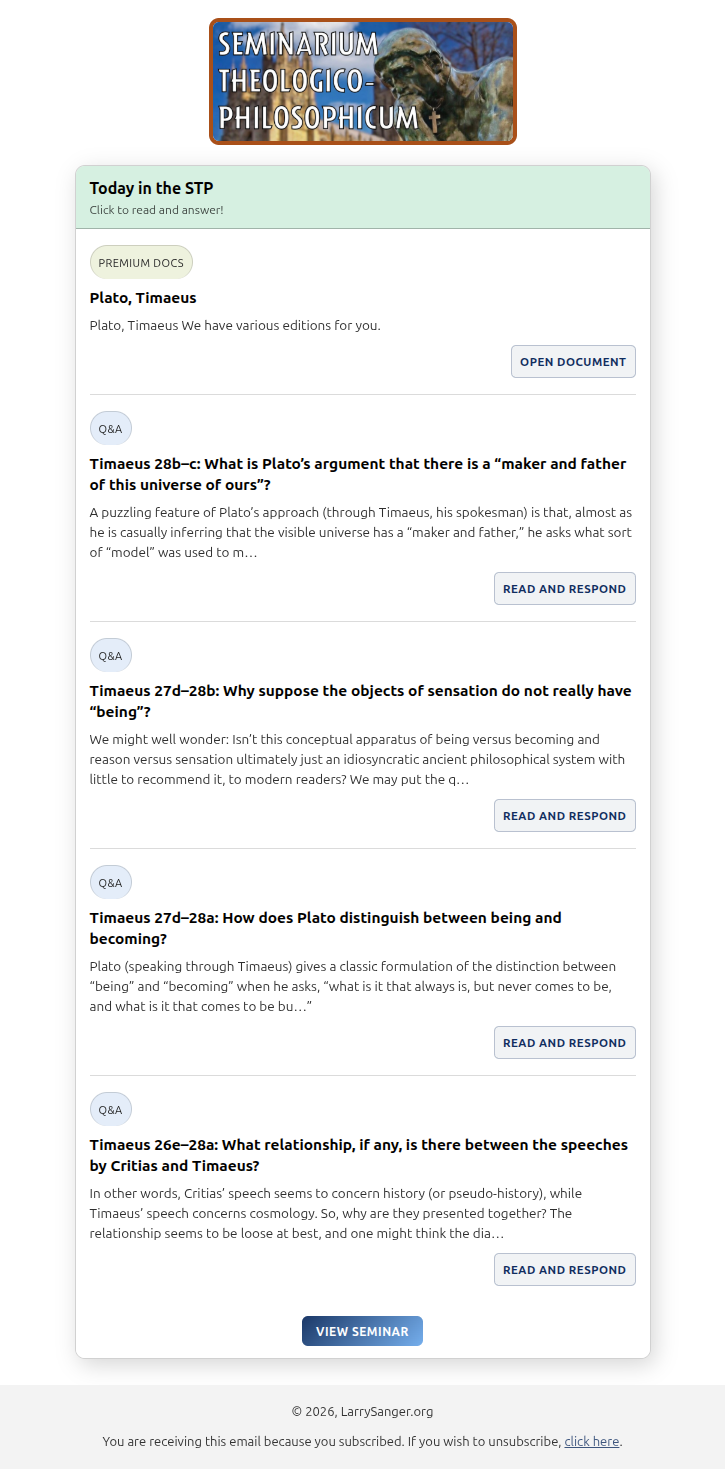Screen dimensions: 725x1469
Task: Click the View Seminar button
Action: [x=362, y=1331]
